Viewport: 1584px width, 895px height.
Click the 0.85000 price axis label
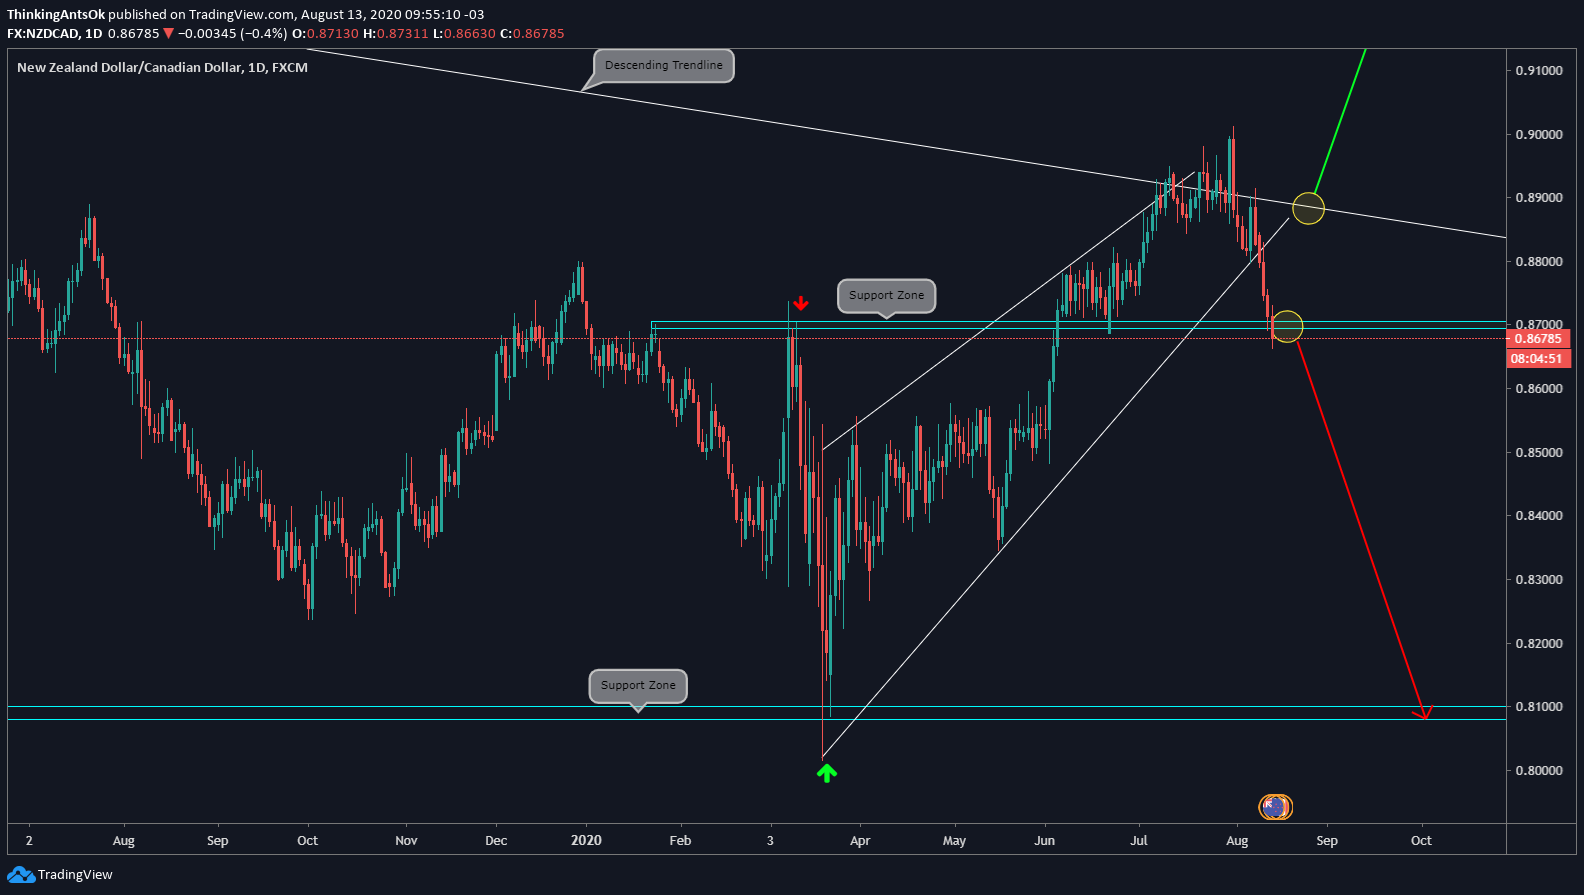[x=1539, y=453]
